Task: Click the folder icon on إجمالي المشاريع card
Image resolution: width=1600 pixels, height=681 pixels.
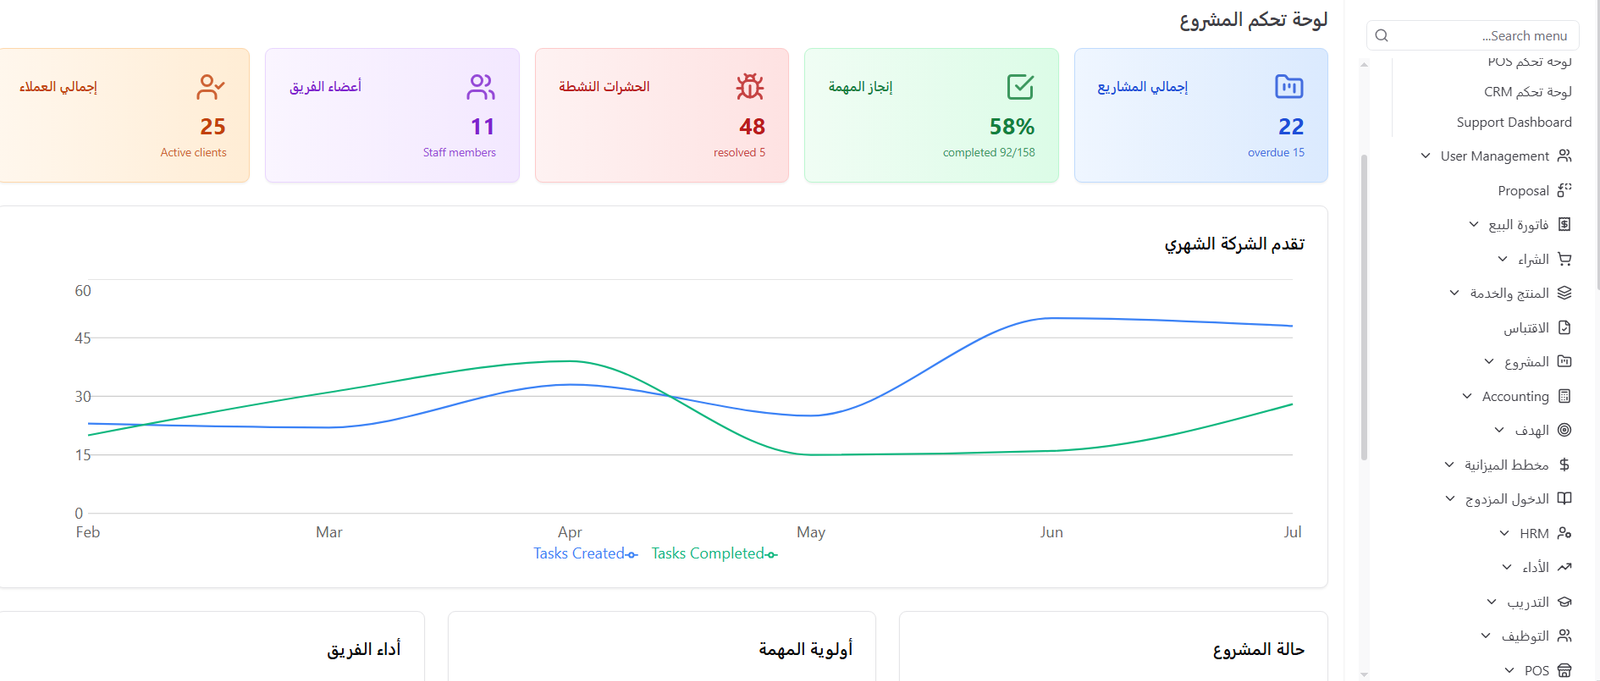Action: point(1289,87)
